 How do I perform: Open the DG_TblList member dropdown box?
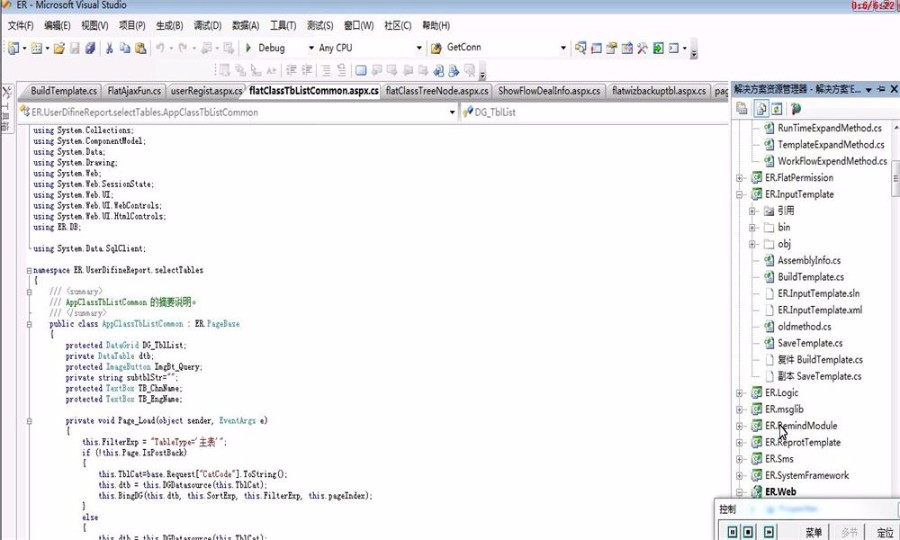593,112
